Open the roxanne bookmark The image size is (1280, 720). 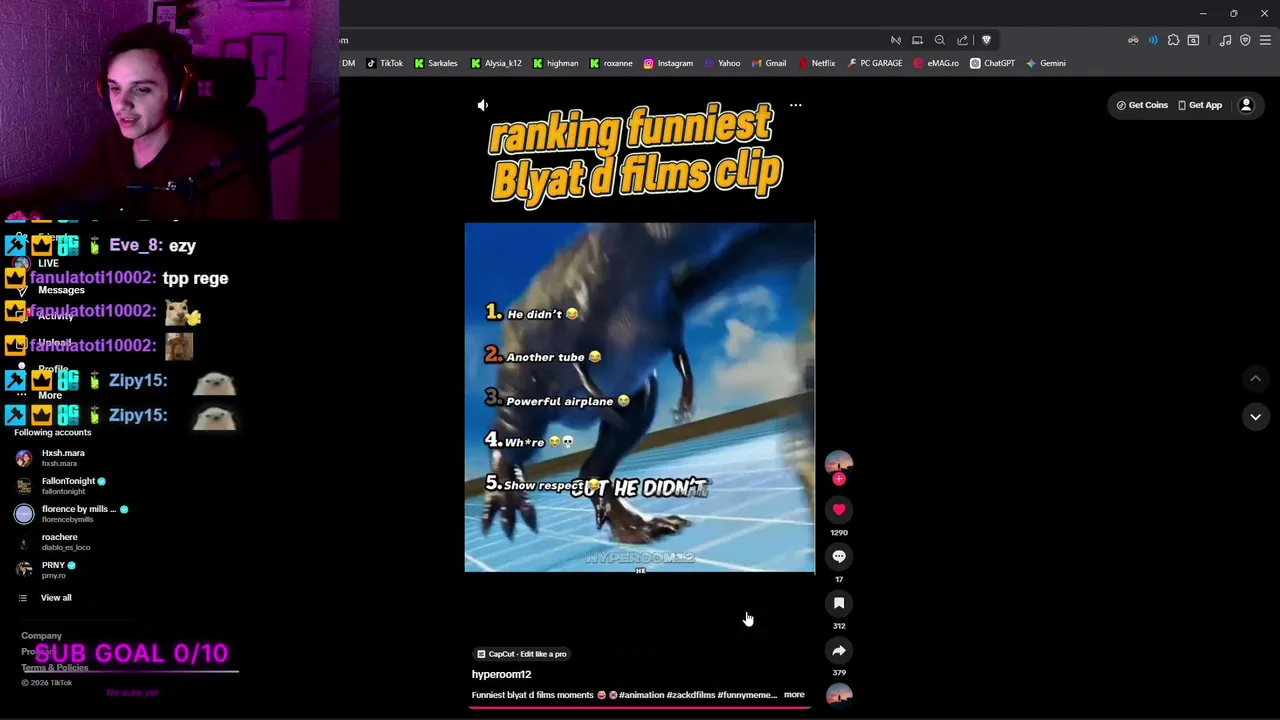(x=611, y=63)
